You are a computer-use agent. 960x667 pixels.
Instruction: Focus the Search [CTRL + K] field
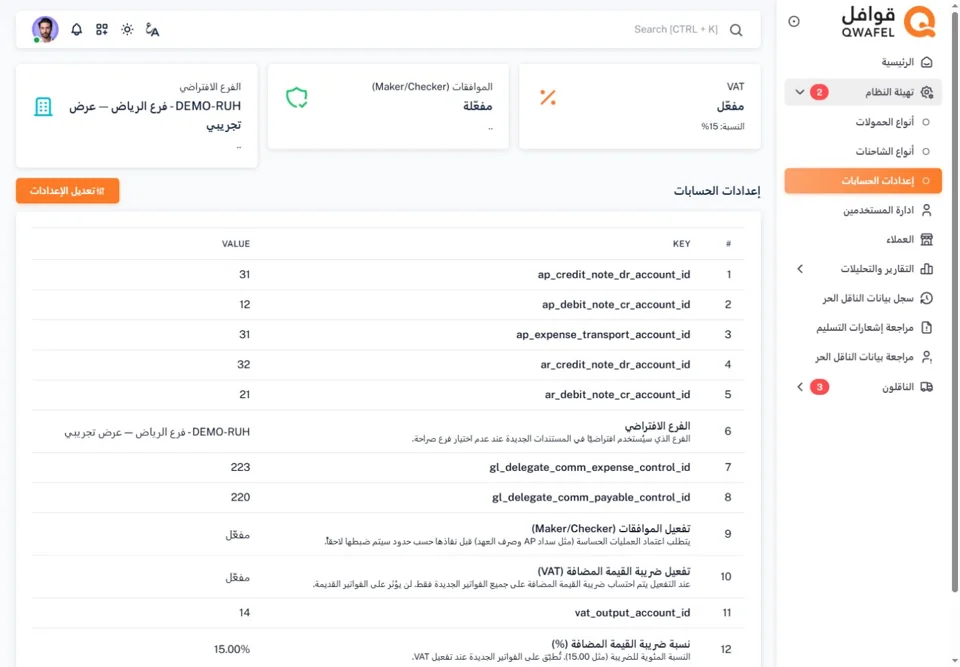[675, 29]
